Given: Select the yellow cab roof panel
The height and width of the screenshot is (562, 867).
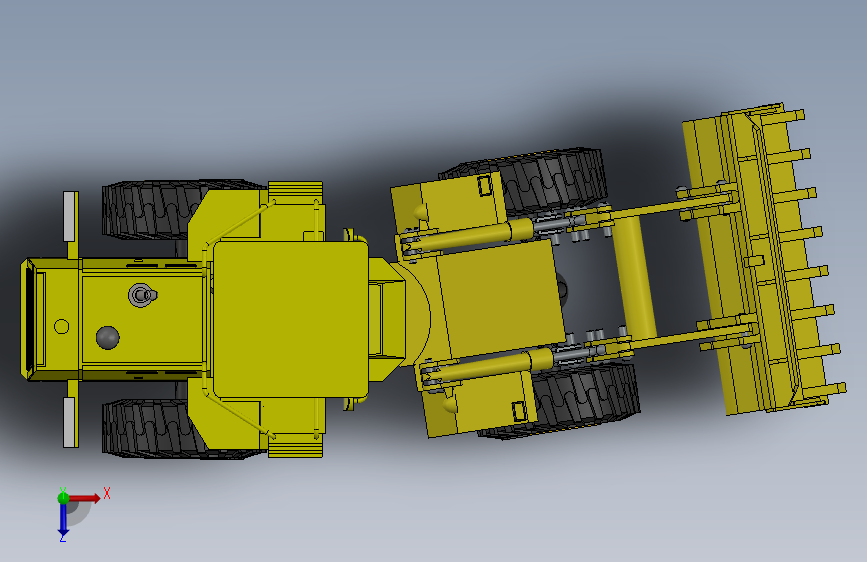Looking at the screenshot, I should (x=291, y=319).
